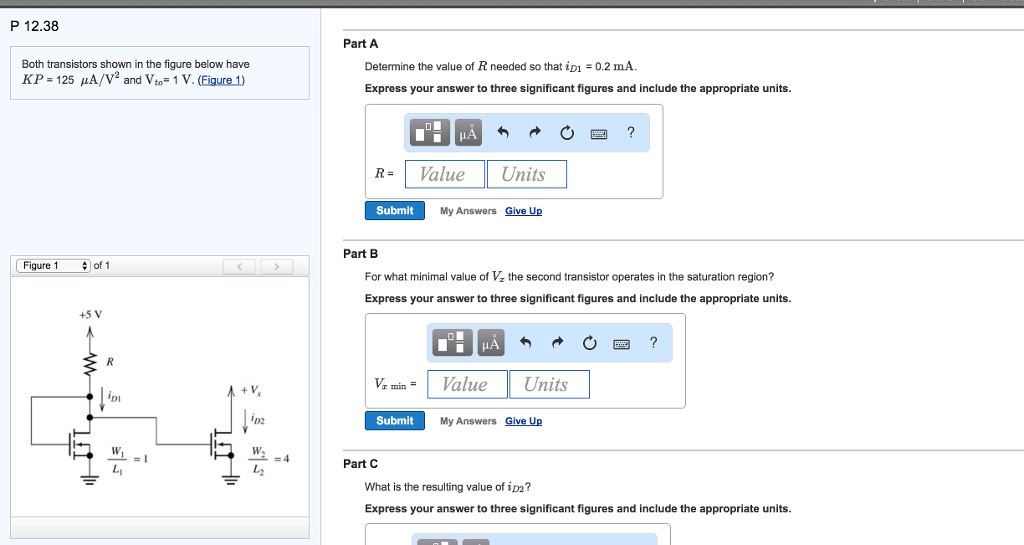1024x545 pixels.
Task: Open help question mark in Part A
Action: [x=630, y=132]
